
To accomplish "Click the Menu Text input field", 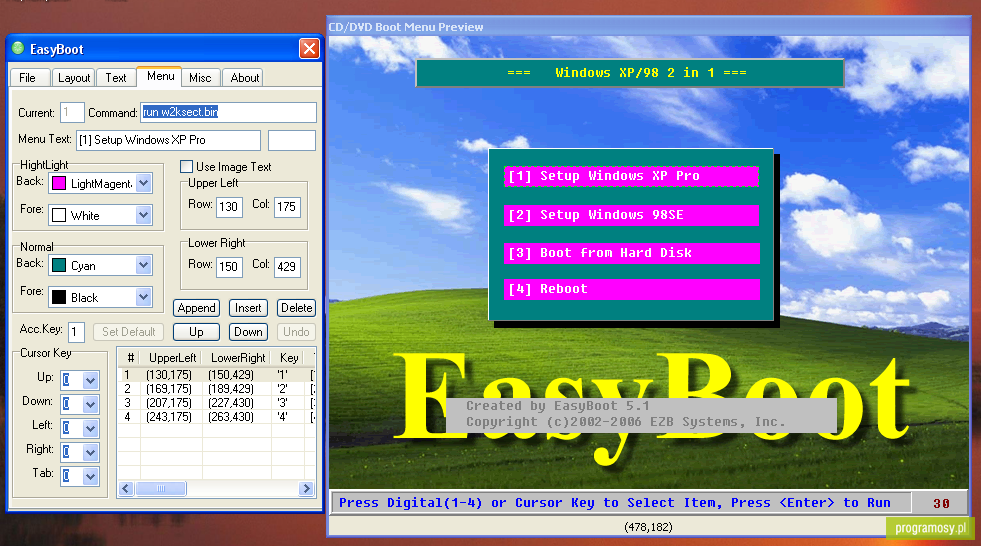I will point(168,140).
